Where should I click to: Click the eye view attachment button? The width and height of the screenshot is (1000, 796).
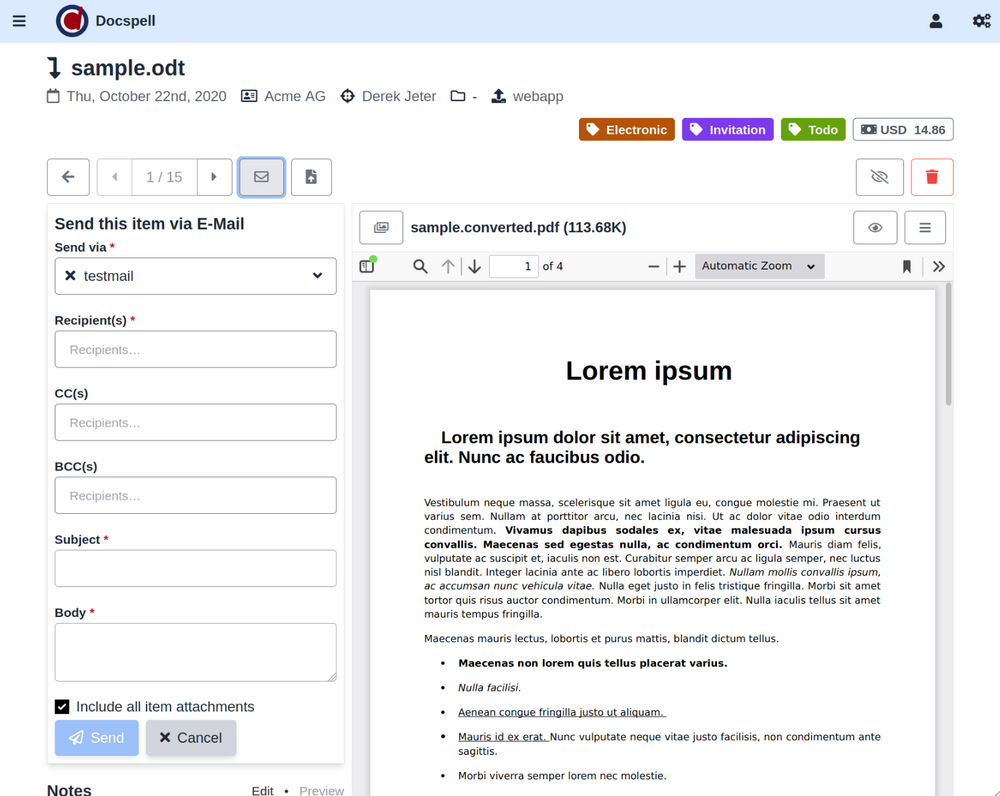click(x=875, y=228)
